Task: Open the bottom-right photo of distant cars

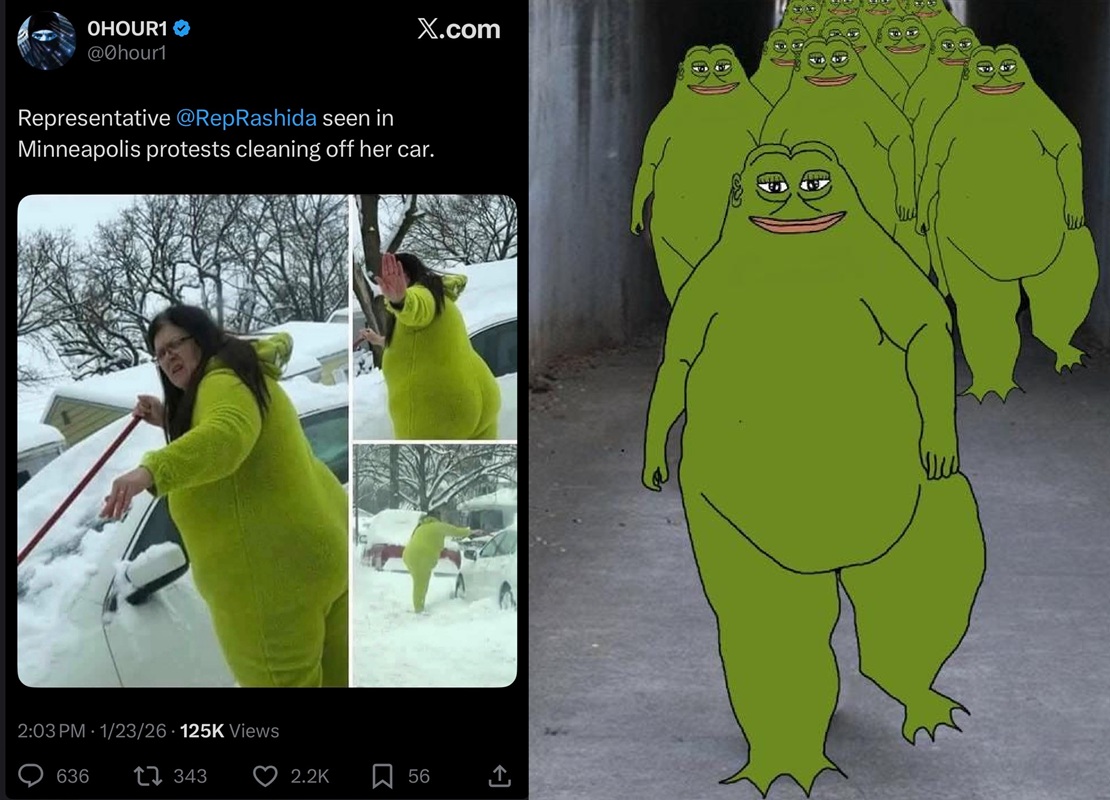Action: 435,566
